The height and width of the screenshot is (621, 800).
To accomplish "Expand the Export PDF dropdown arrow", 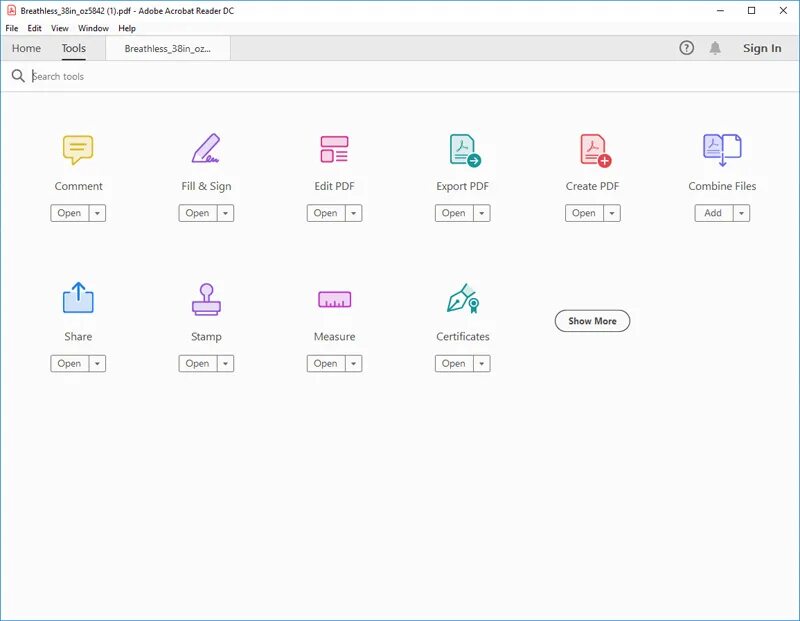I will (482, 213).
